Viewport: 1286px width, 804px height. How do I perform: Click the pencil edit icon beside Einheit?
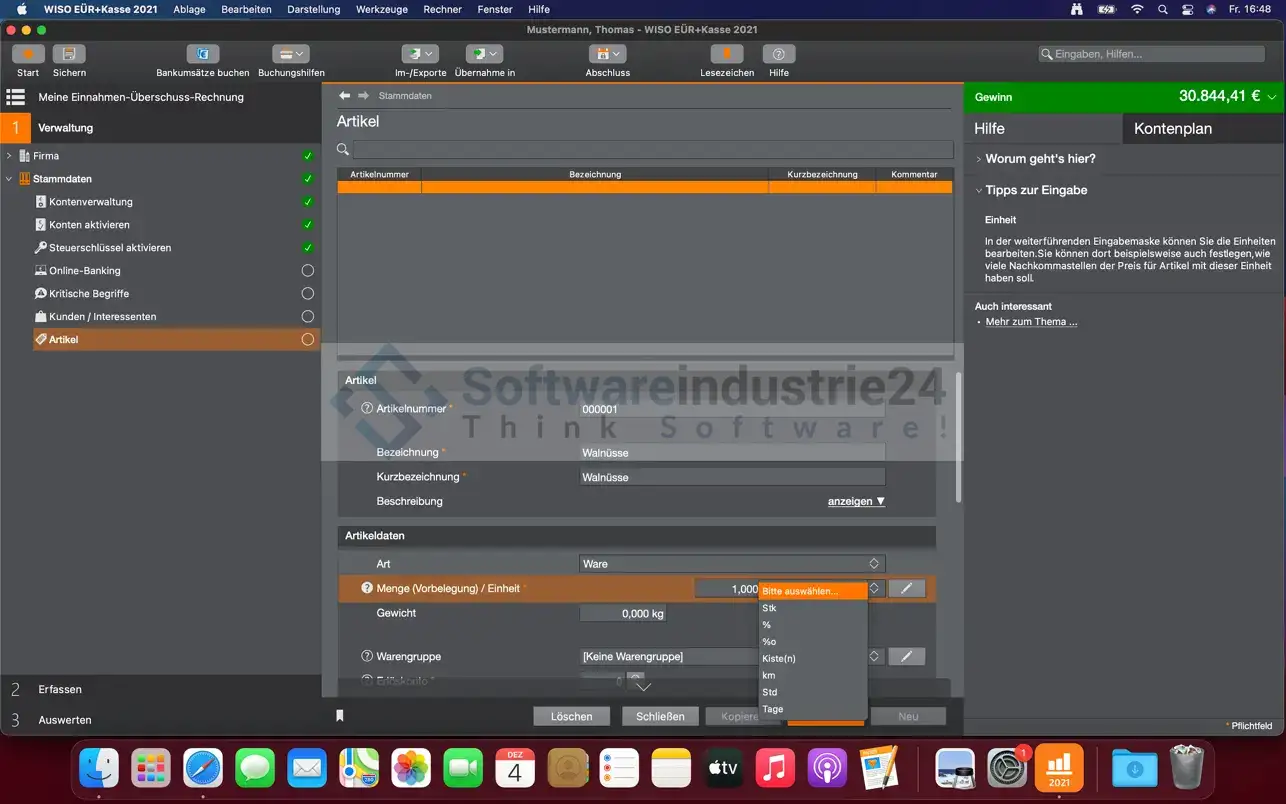click(906, 589)
